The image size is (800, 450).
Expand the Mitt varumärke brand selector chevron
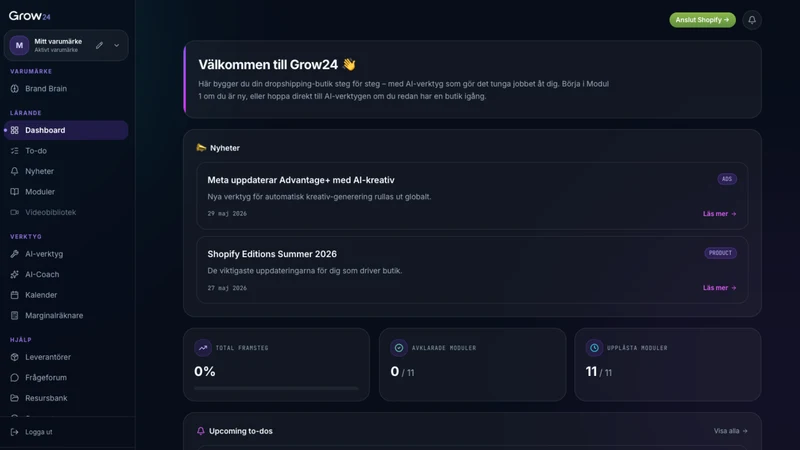point(117,45)
